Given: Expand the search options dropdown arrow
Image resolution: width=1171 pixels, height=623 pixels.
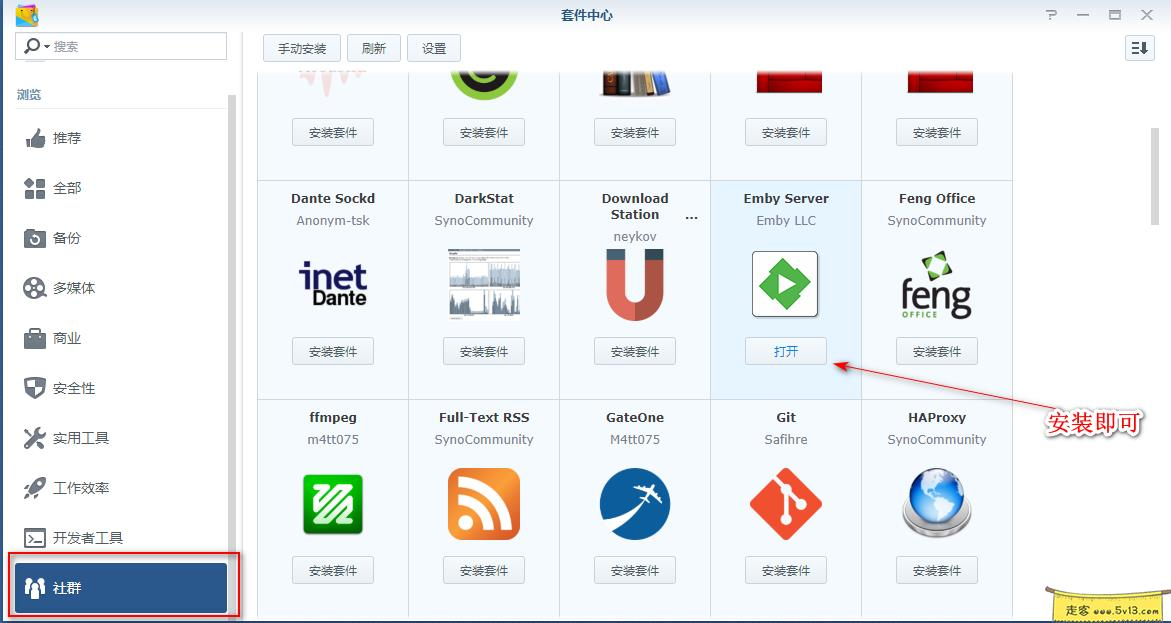Looking at the screenshot, I should (x=46, y=47).
